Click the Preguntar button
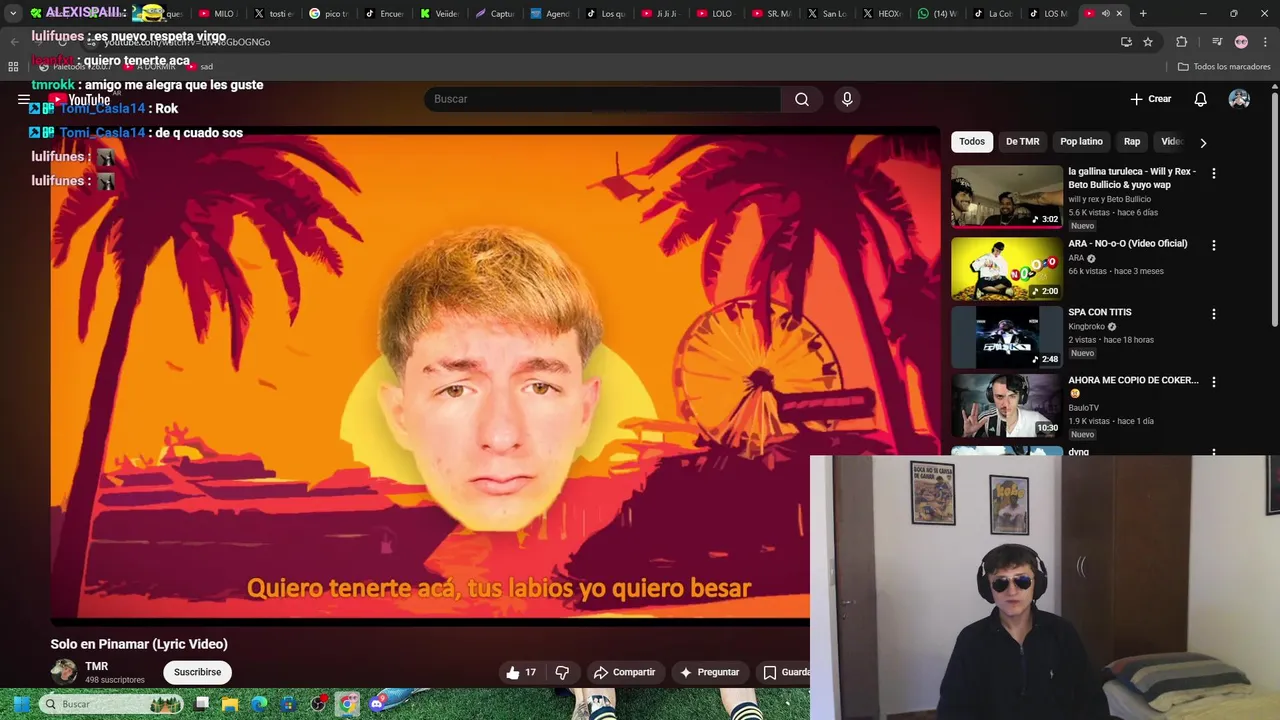1280x720 pixels. pyautogui.click(x=709, y=672)
